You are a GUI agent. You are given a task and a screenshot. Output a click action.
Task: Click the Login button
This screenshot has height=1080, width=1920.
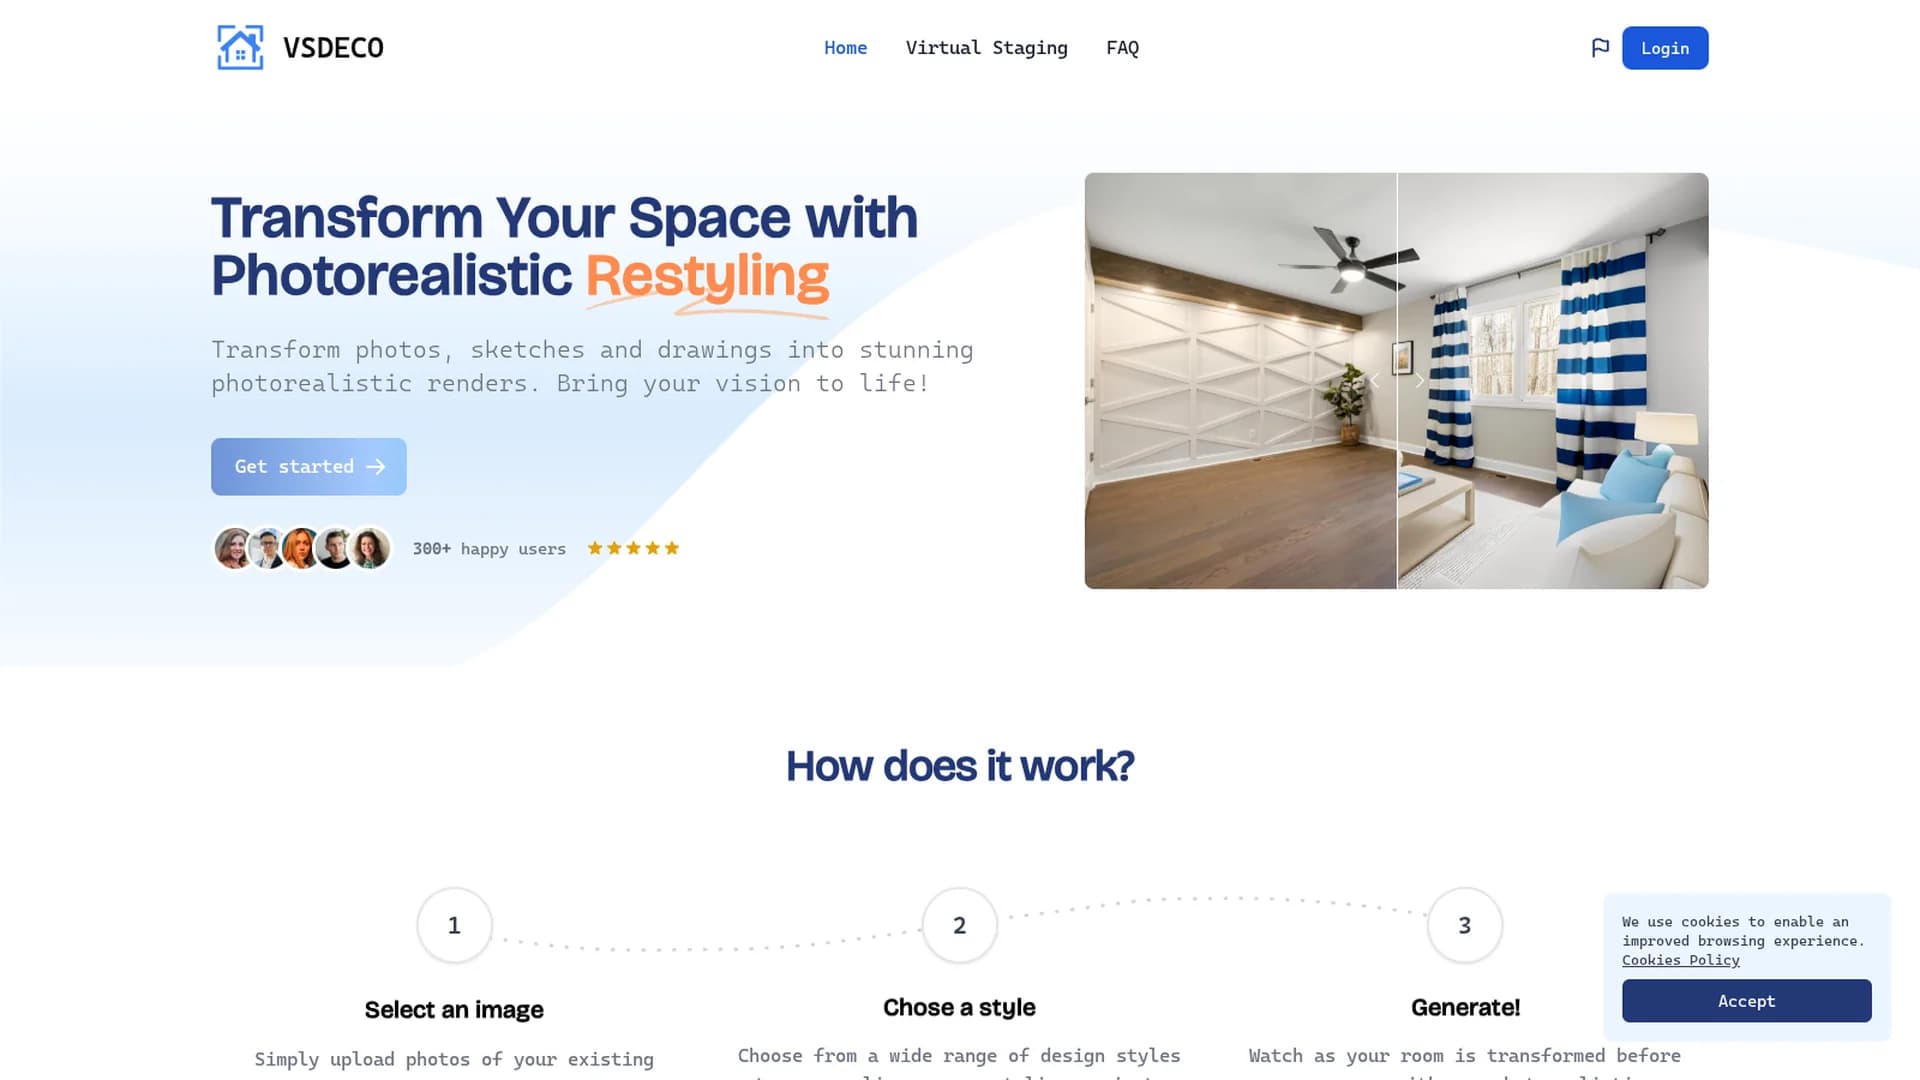(x=1665, y=48)
